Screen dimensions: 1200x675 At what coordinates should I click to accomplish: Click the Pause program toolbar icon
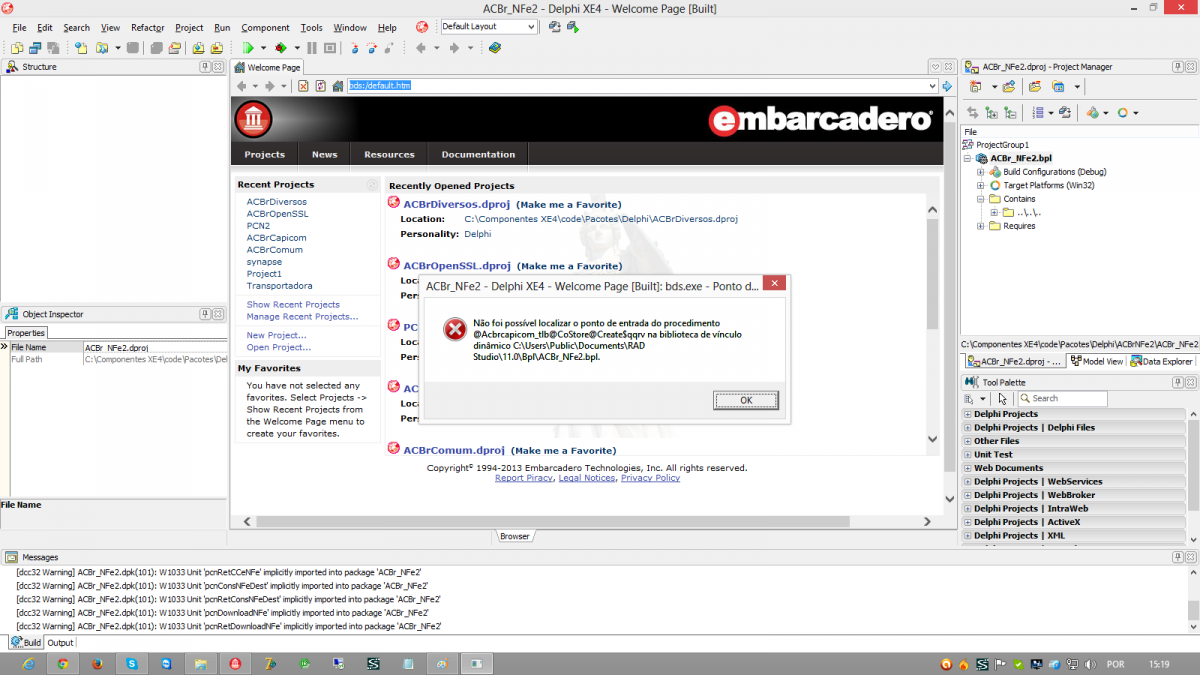click(312, 48)
